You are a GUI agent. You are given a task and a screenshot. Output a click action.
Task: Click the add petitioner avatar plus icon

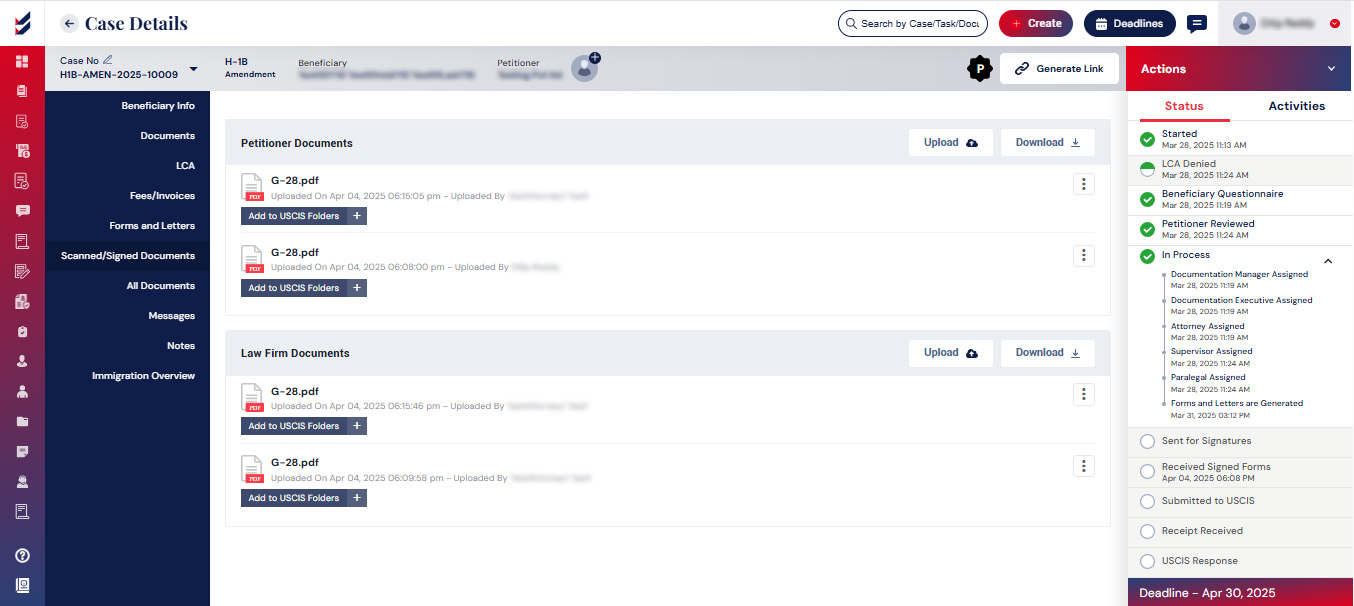coord(594,58)
